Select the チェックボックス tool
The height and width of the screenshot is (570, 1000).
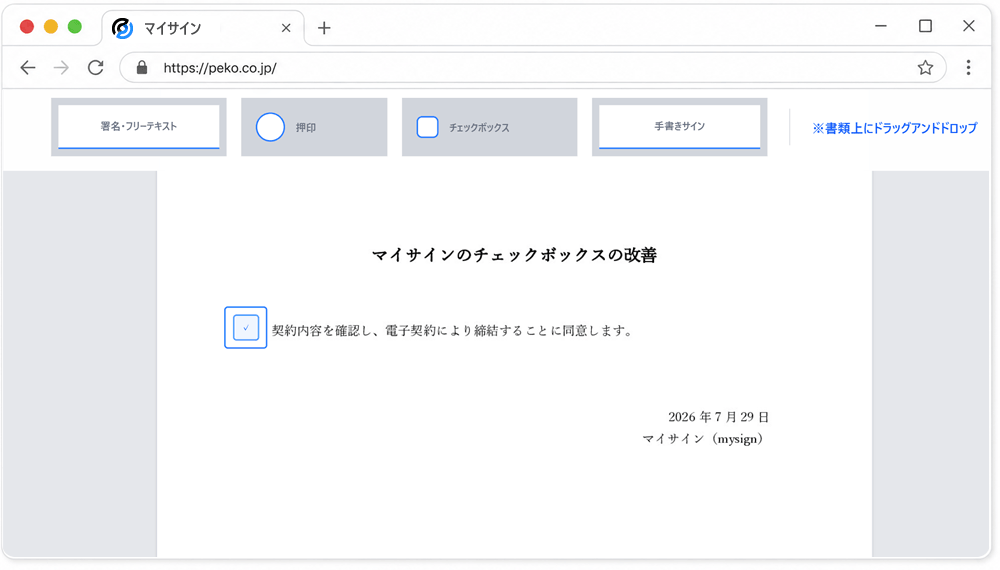pos(489,127)
